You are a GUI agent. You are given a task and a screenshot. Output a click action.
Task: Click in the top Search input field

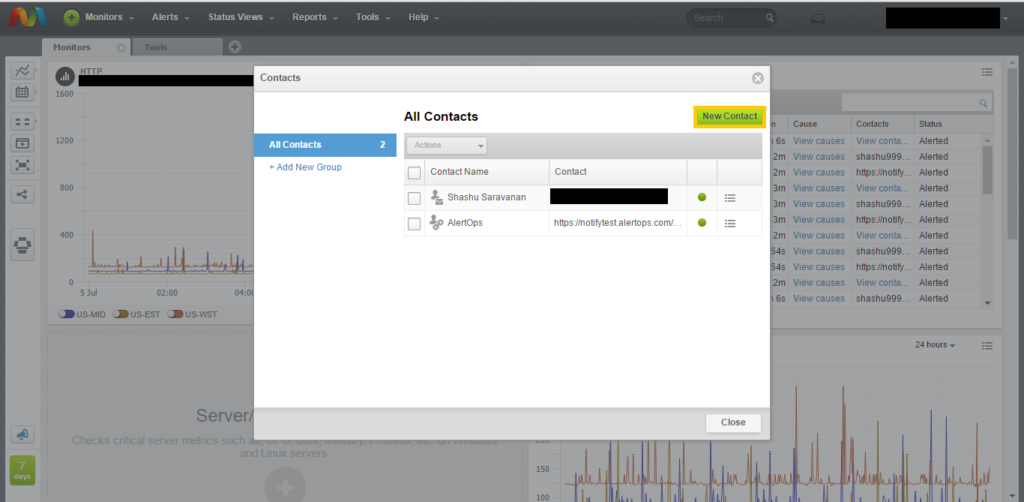click(725, 18)
